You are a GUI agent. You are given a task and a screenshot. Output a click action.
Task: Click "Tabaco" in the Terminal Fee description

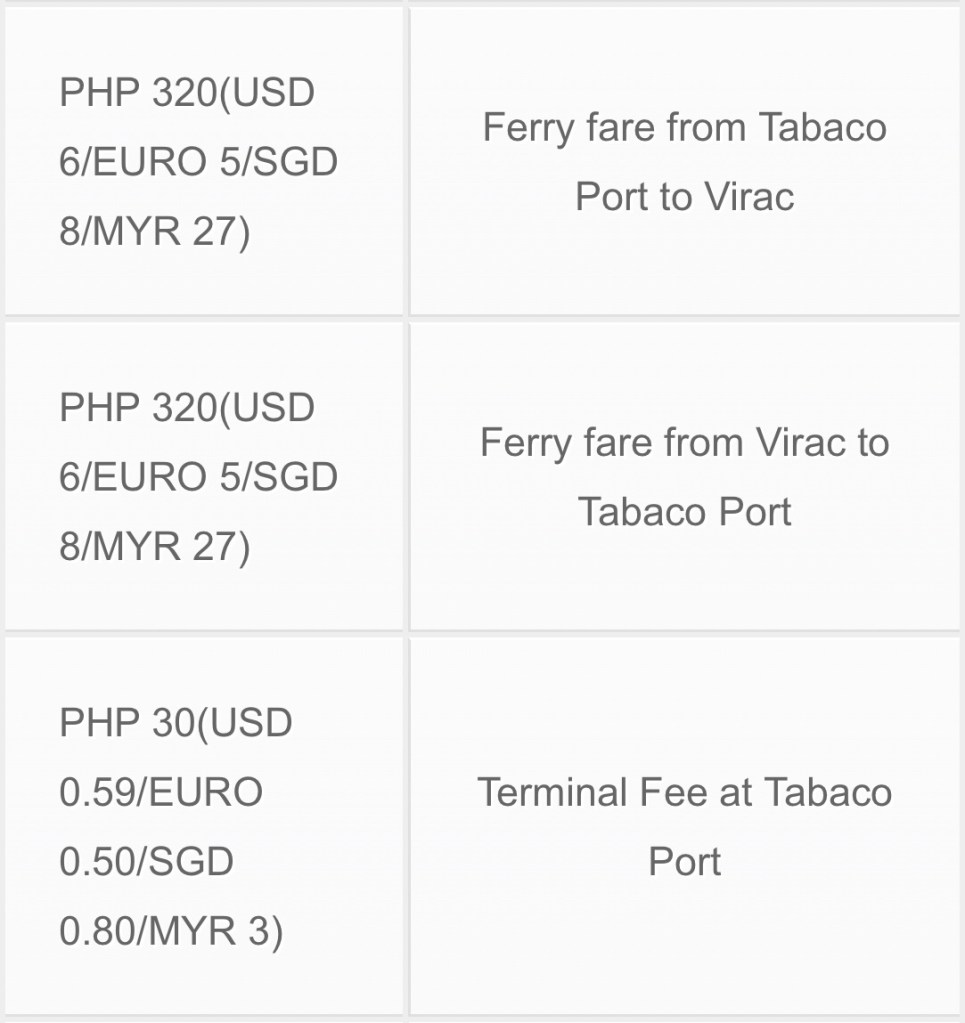tap(827, 792)
